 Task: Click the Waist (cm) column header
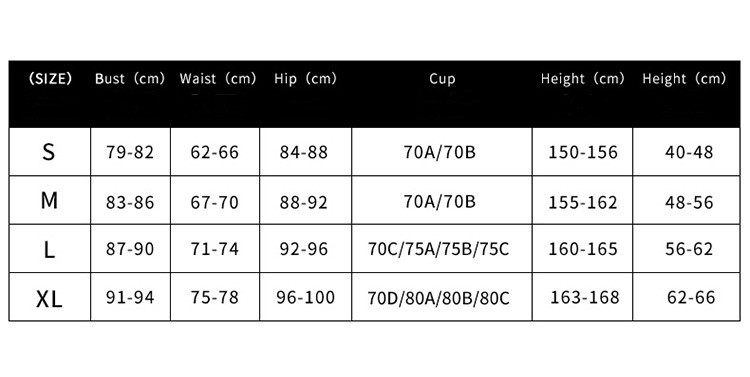pyautogui.click(x=218, y=79)
